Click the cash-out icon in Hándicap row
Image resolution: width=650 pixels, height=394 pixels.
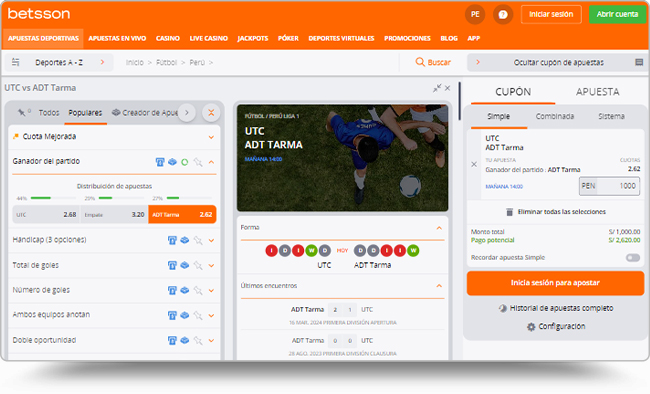[x=172, y=240]
